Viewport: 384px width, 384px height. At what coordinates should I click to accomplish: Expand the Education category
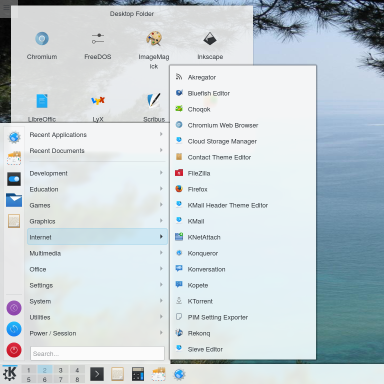pos(97,189)
